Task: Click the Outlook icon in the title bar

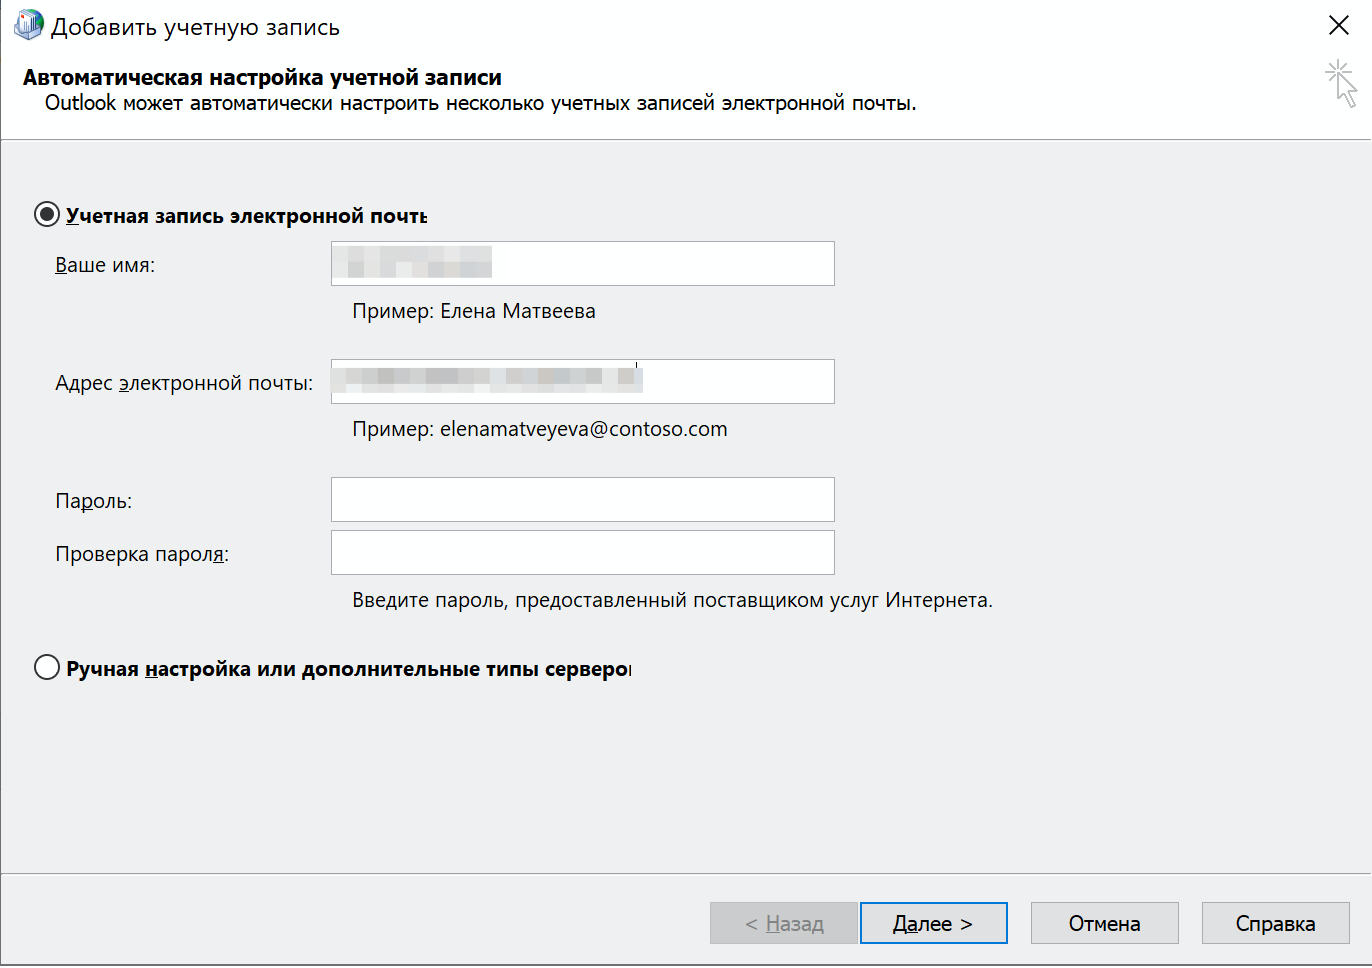Action: (28, 25)
